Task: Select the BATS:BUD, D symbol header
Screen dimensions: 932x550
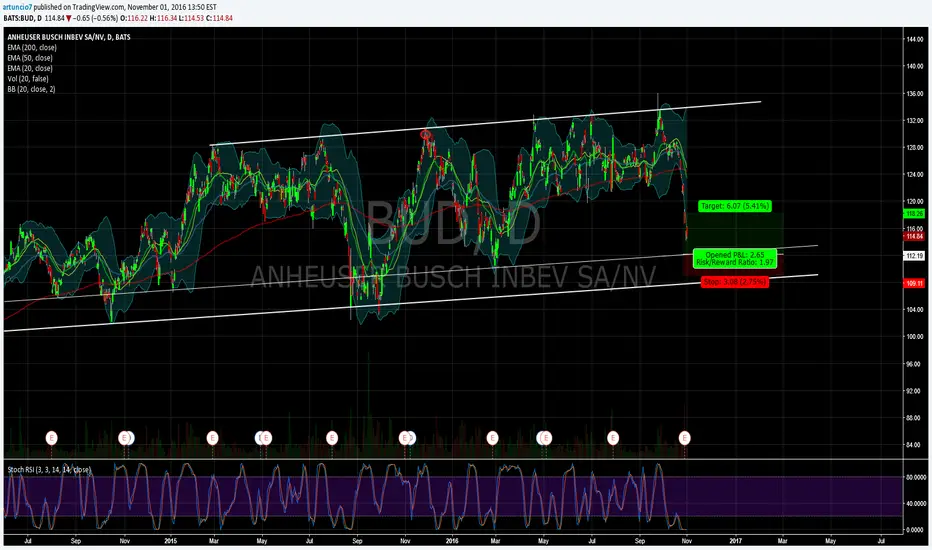Action: pyautogui.click(x=23, y=18)
